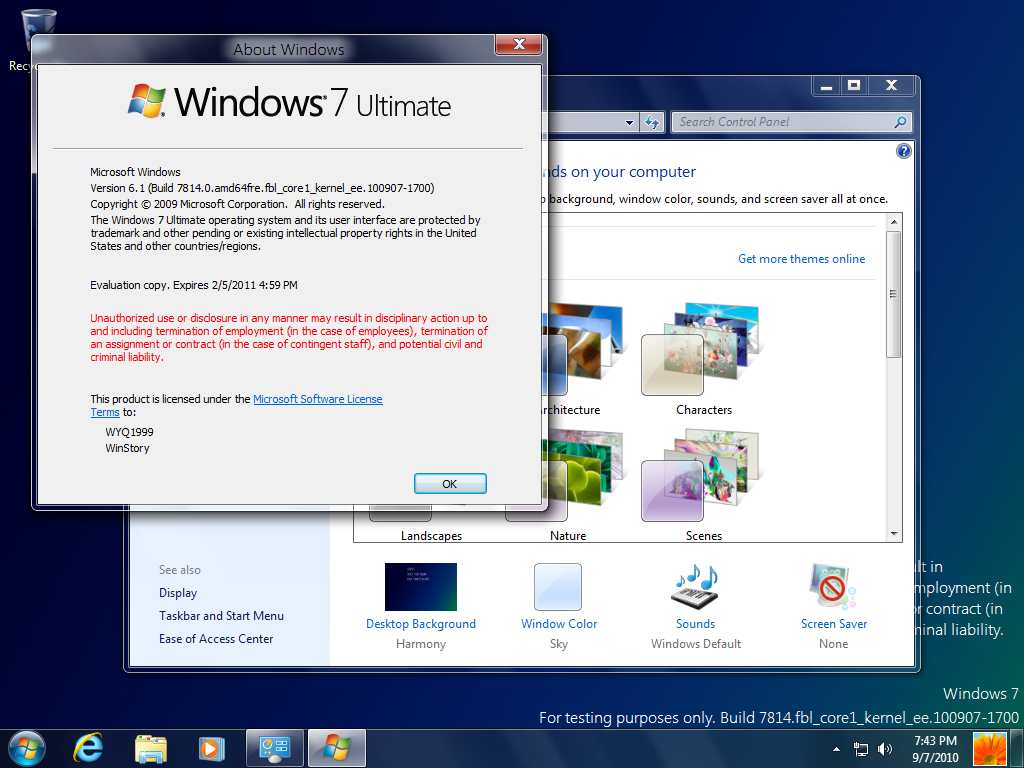Launch Windows Media Player from taskbar
The height and width of the screenshot is (768, 1024).
pos(211,748)
